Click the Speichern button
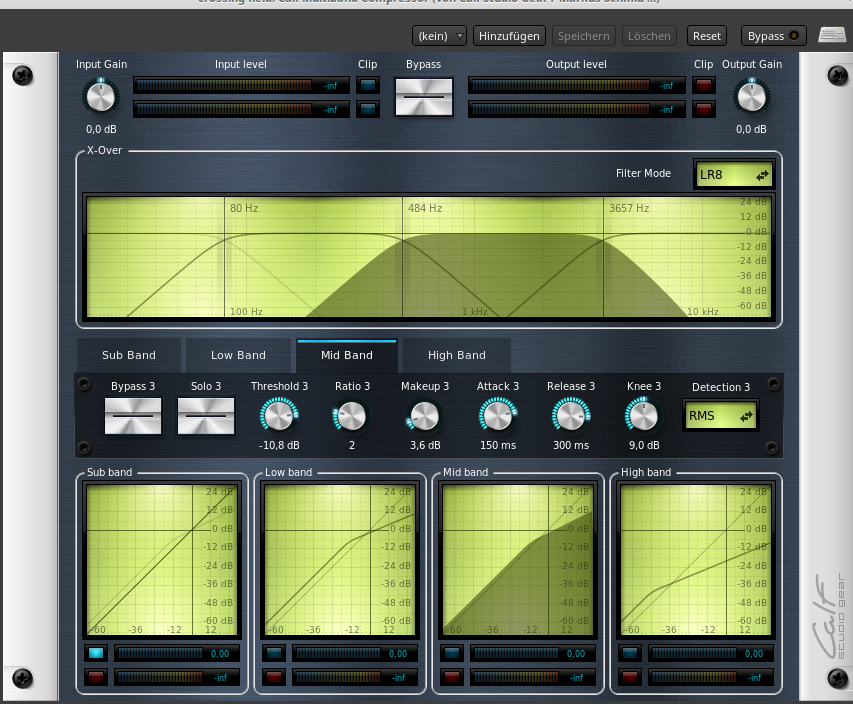Image resolution: width=853 pixels, height=704 pixels. coord(583,36)
